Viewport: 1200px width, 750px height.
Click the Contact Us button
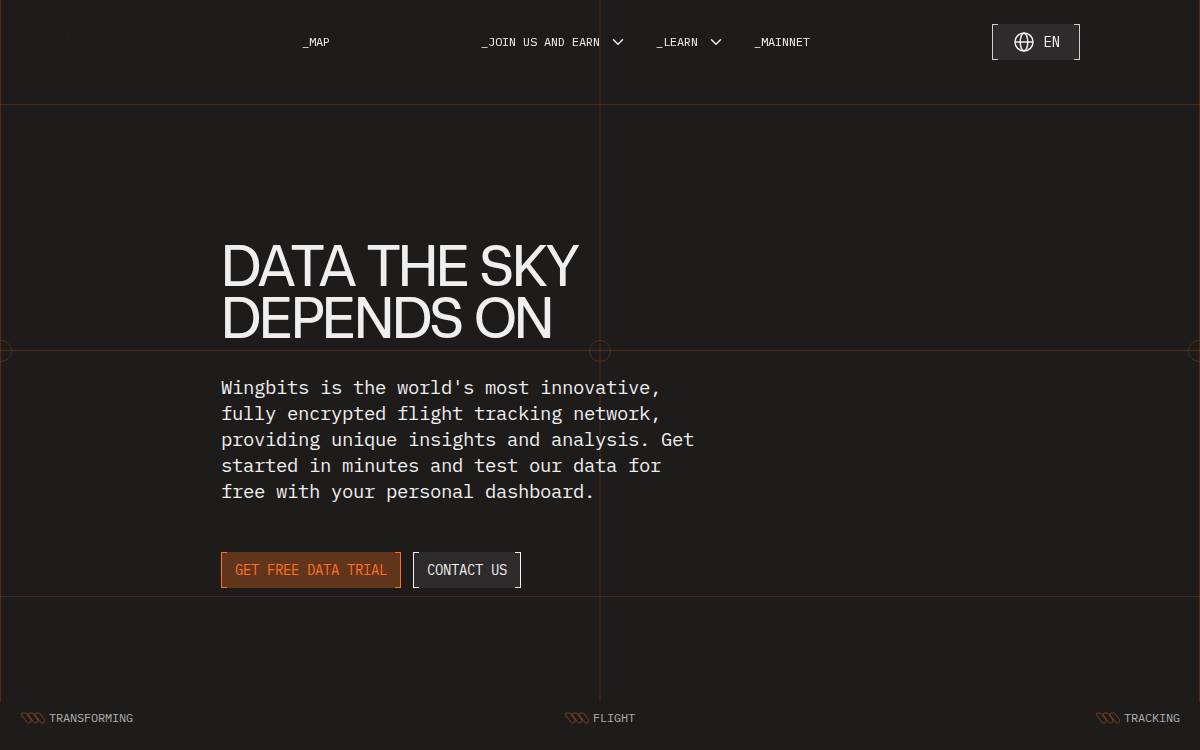pyautogui.click(x=467, y=570)
